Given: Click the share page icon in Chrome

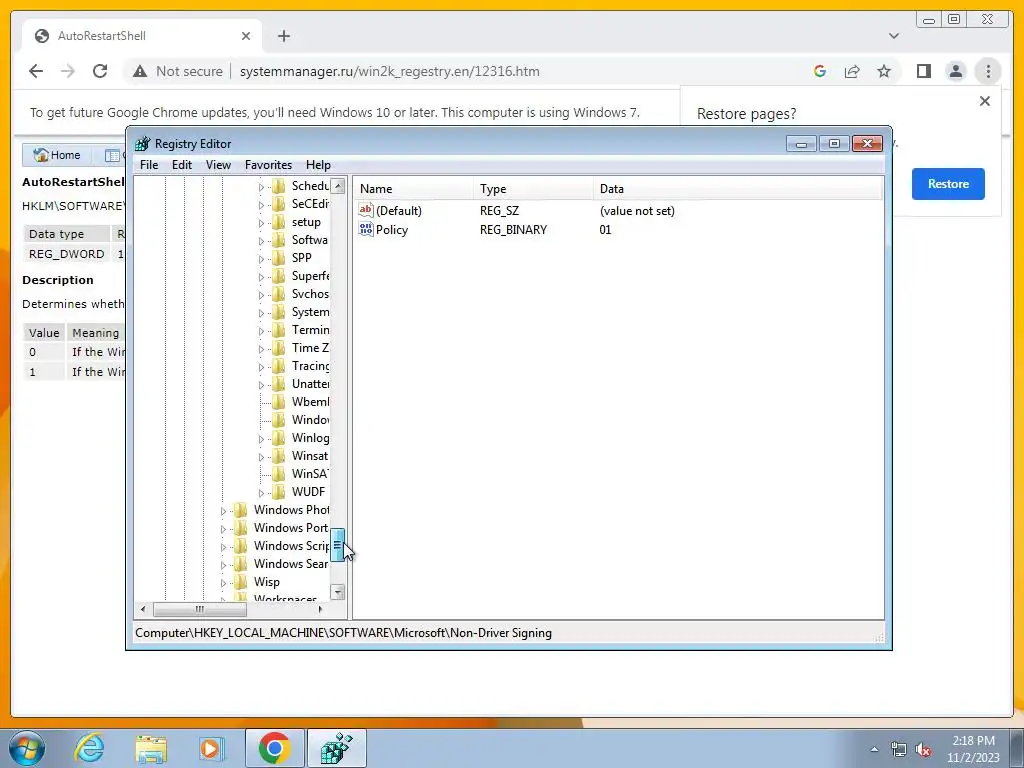Looking at the screenshot, I should pos(852,71).
